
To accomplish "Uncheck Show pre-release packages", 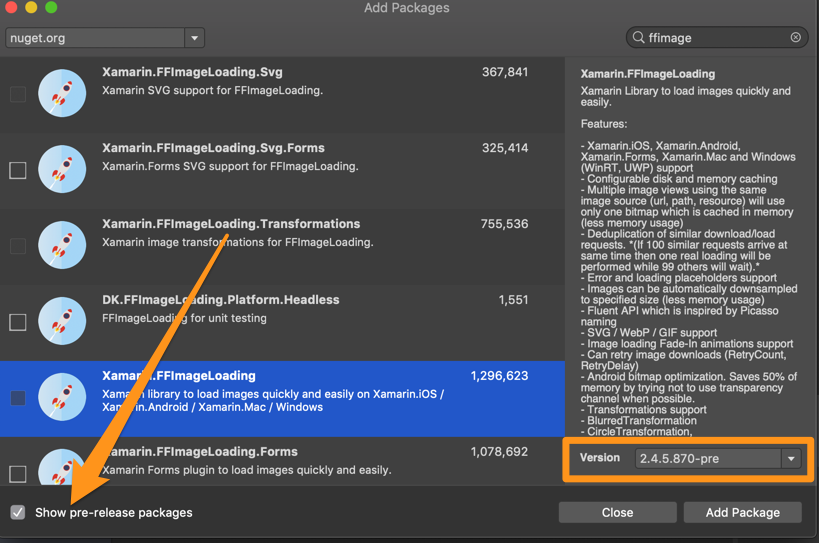I will click(18, 513).
